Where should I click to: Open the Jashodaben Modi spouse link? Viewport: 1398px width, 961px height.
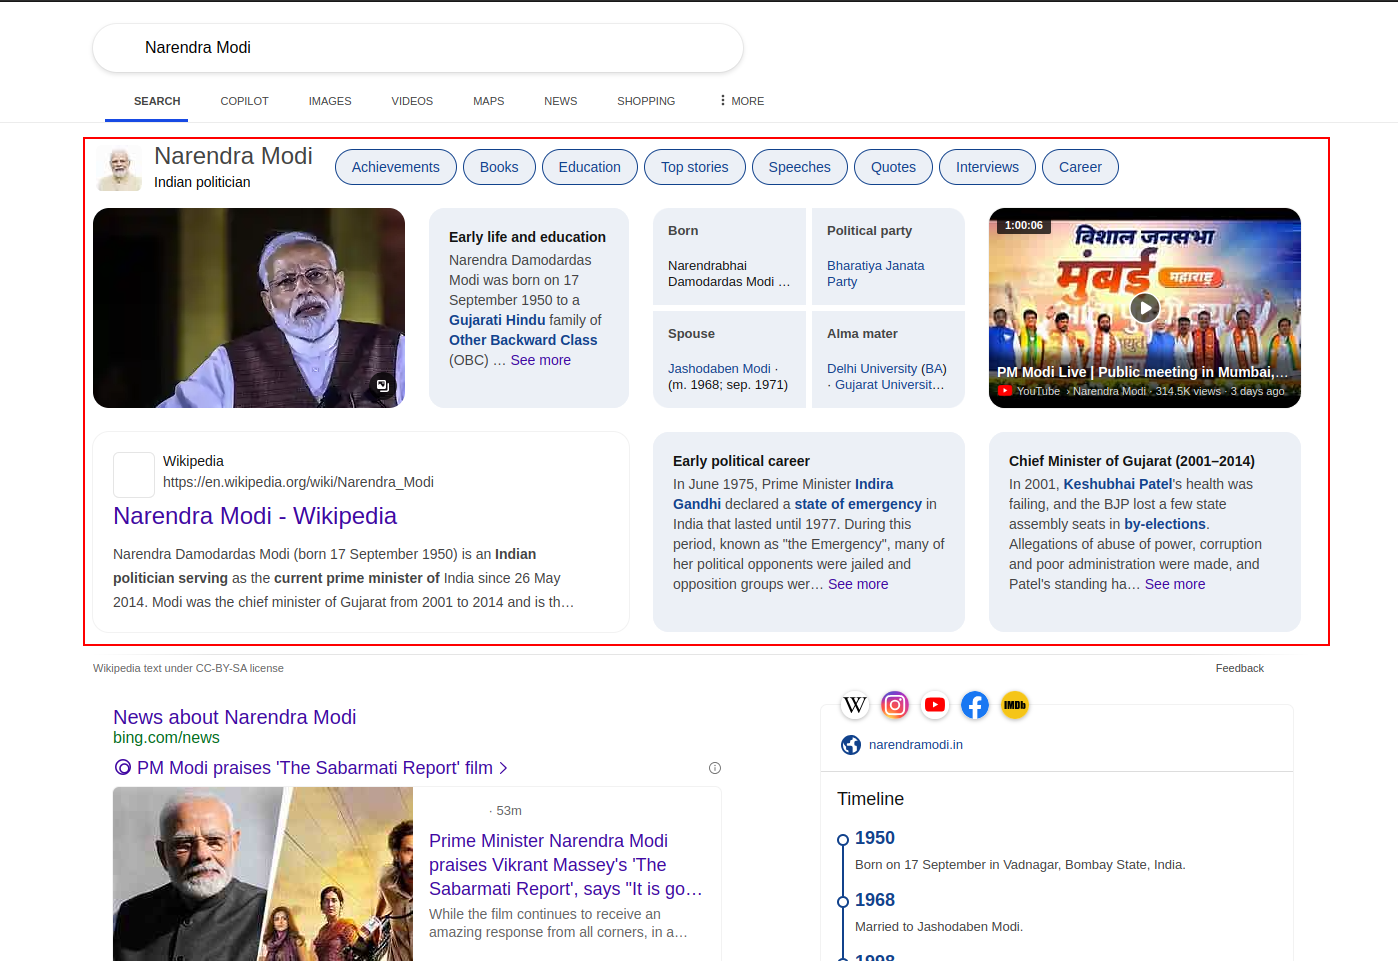719,369
